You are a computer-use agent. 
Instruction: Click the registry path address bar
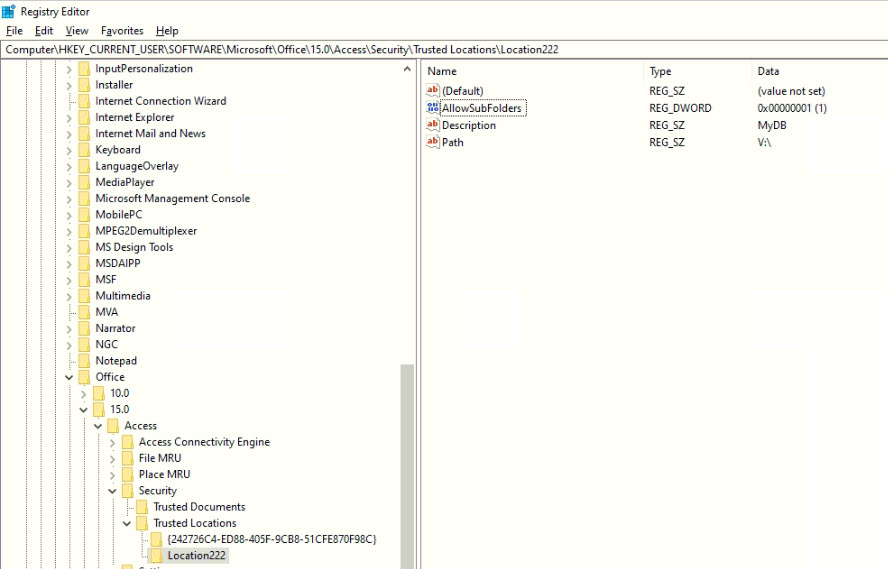444,49
